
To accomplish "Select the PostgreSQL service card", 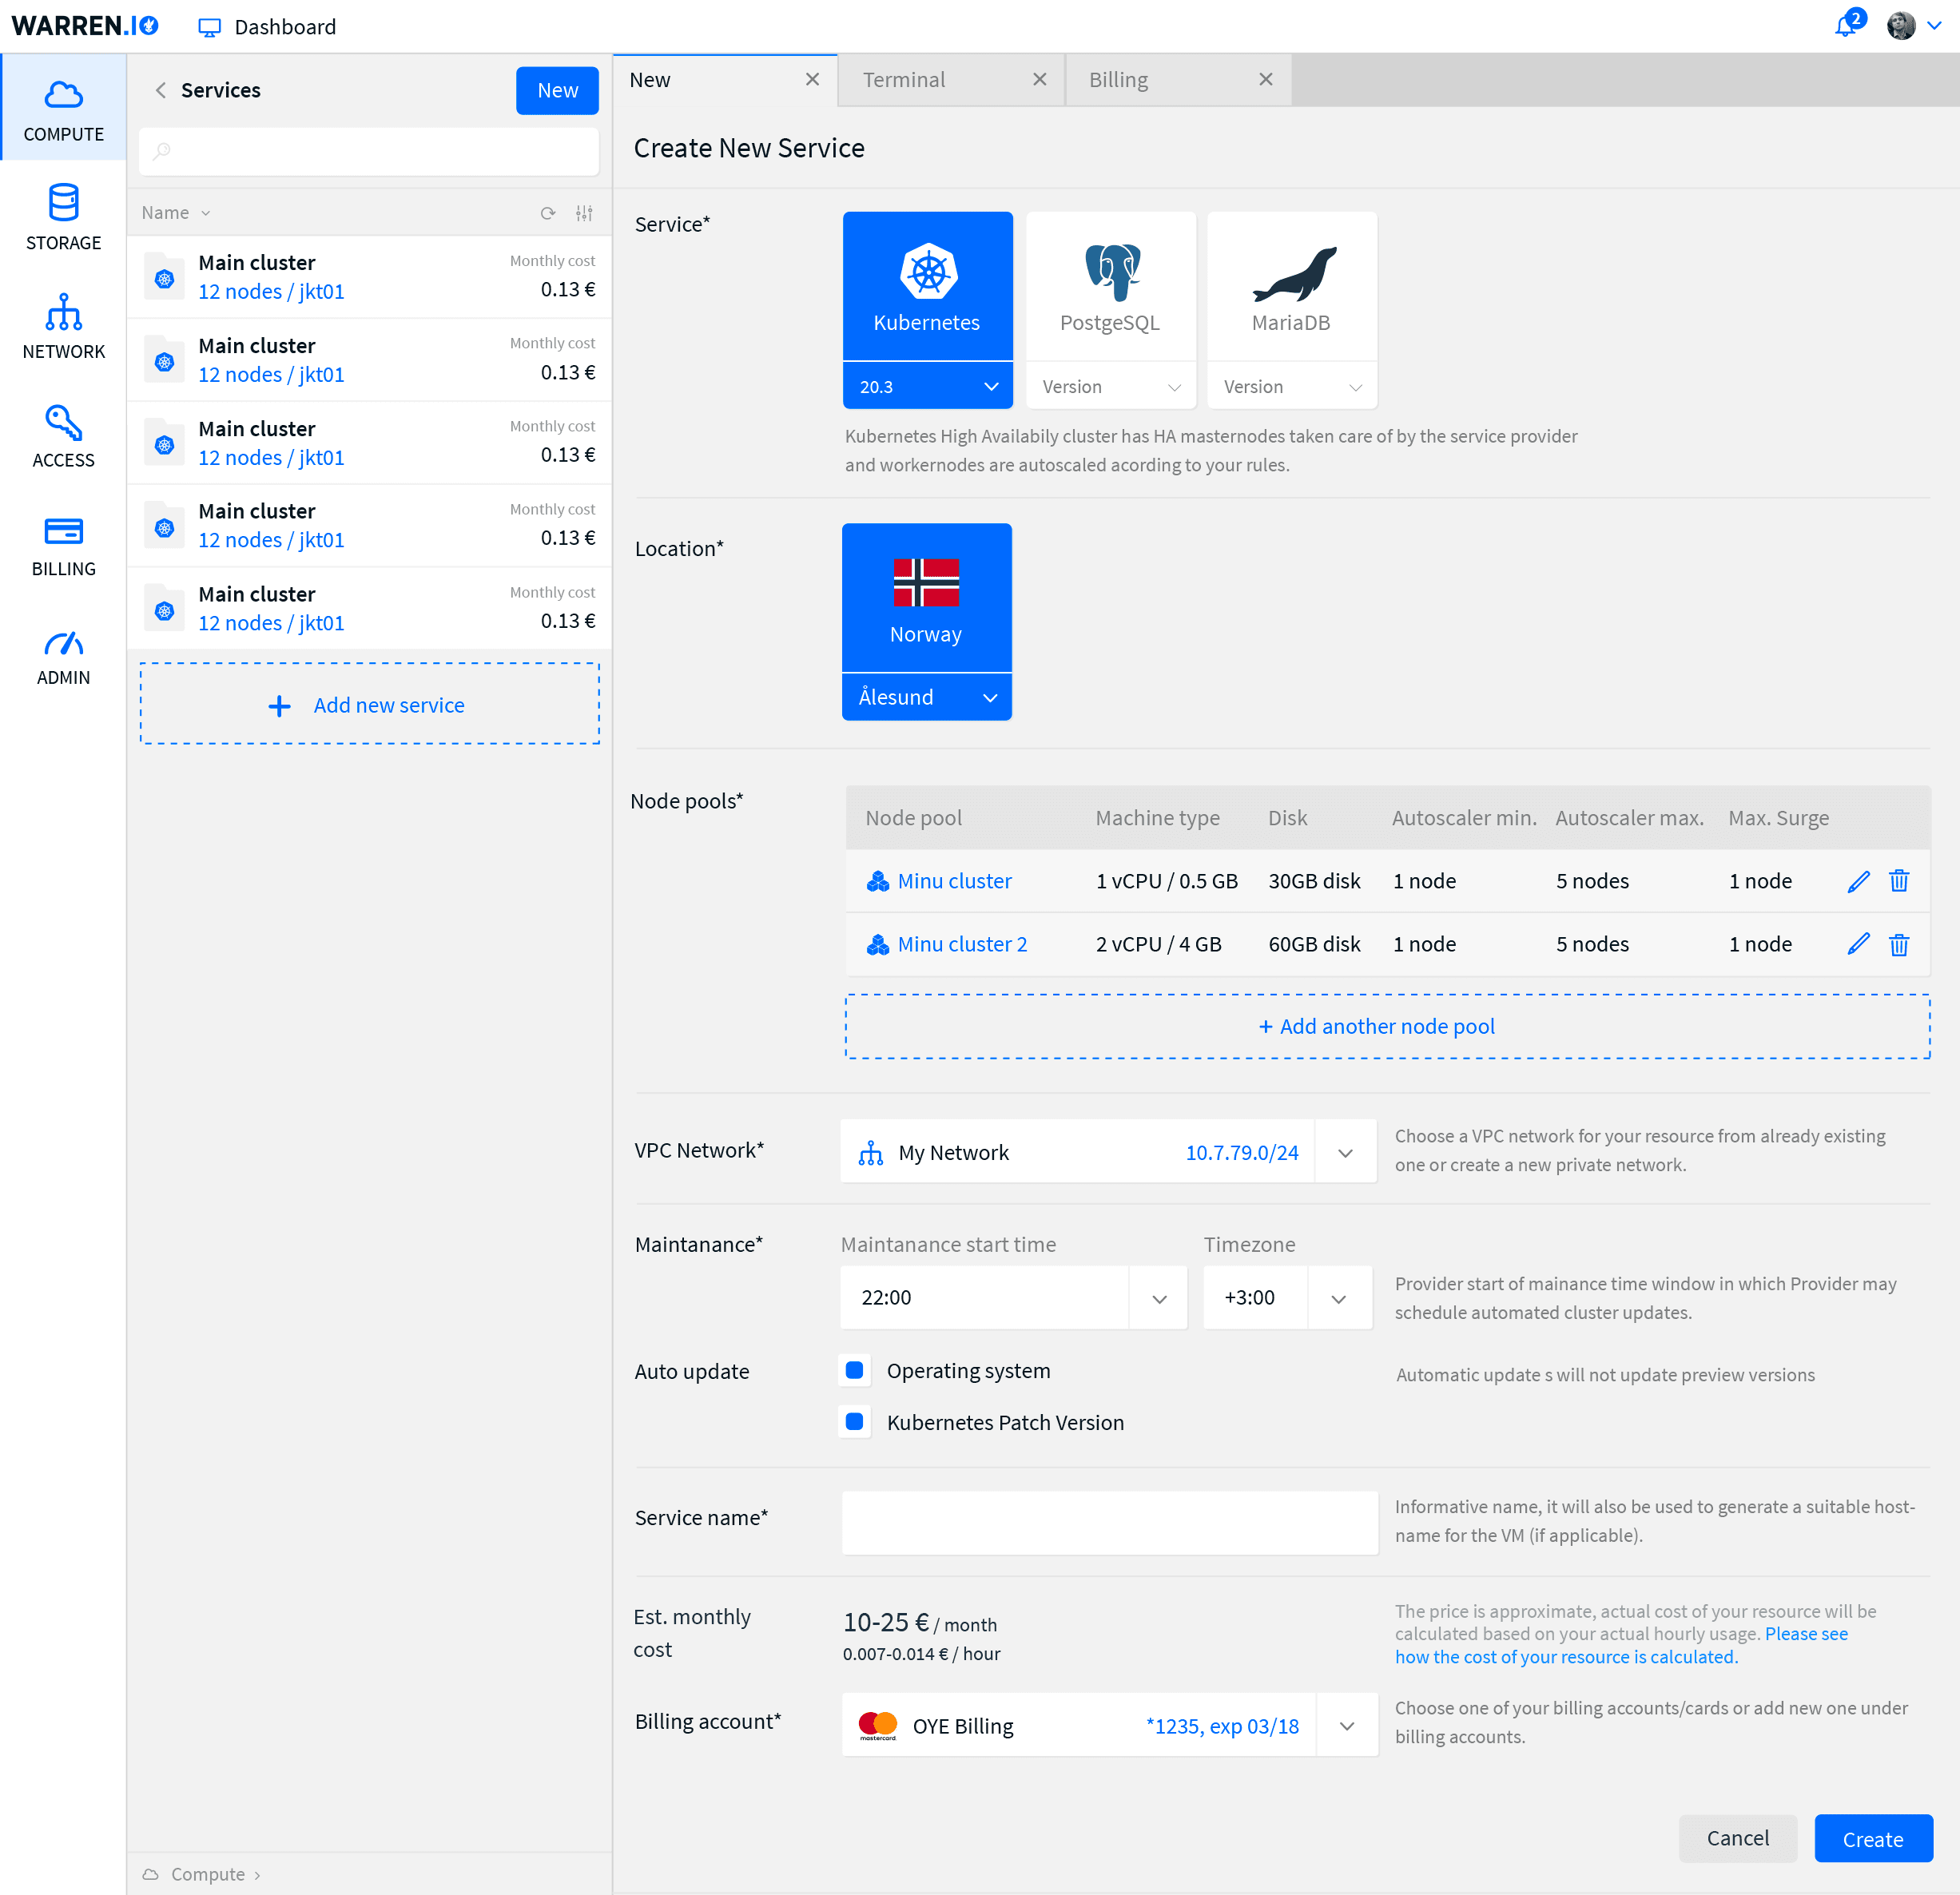I will tap(1110, 286).
